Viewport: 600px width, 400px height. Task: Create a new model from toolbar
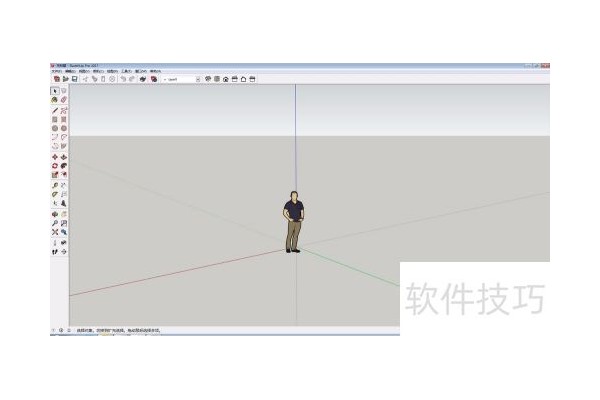(57, 79)
